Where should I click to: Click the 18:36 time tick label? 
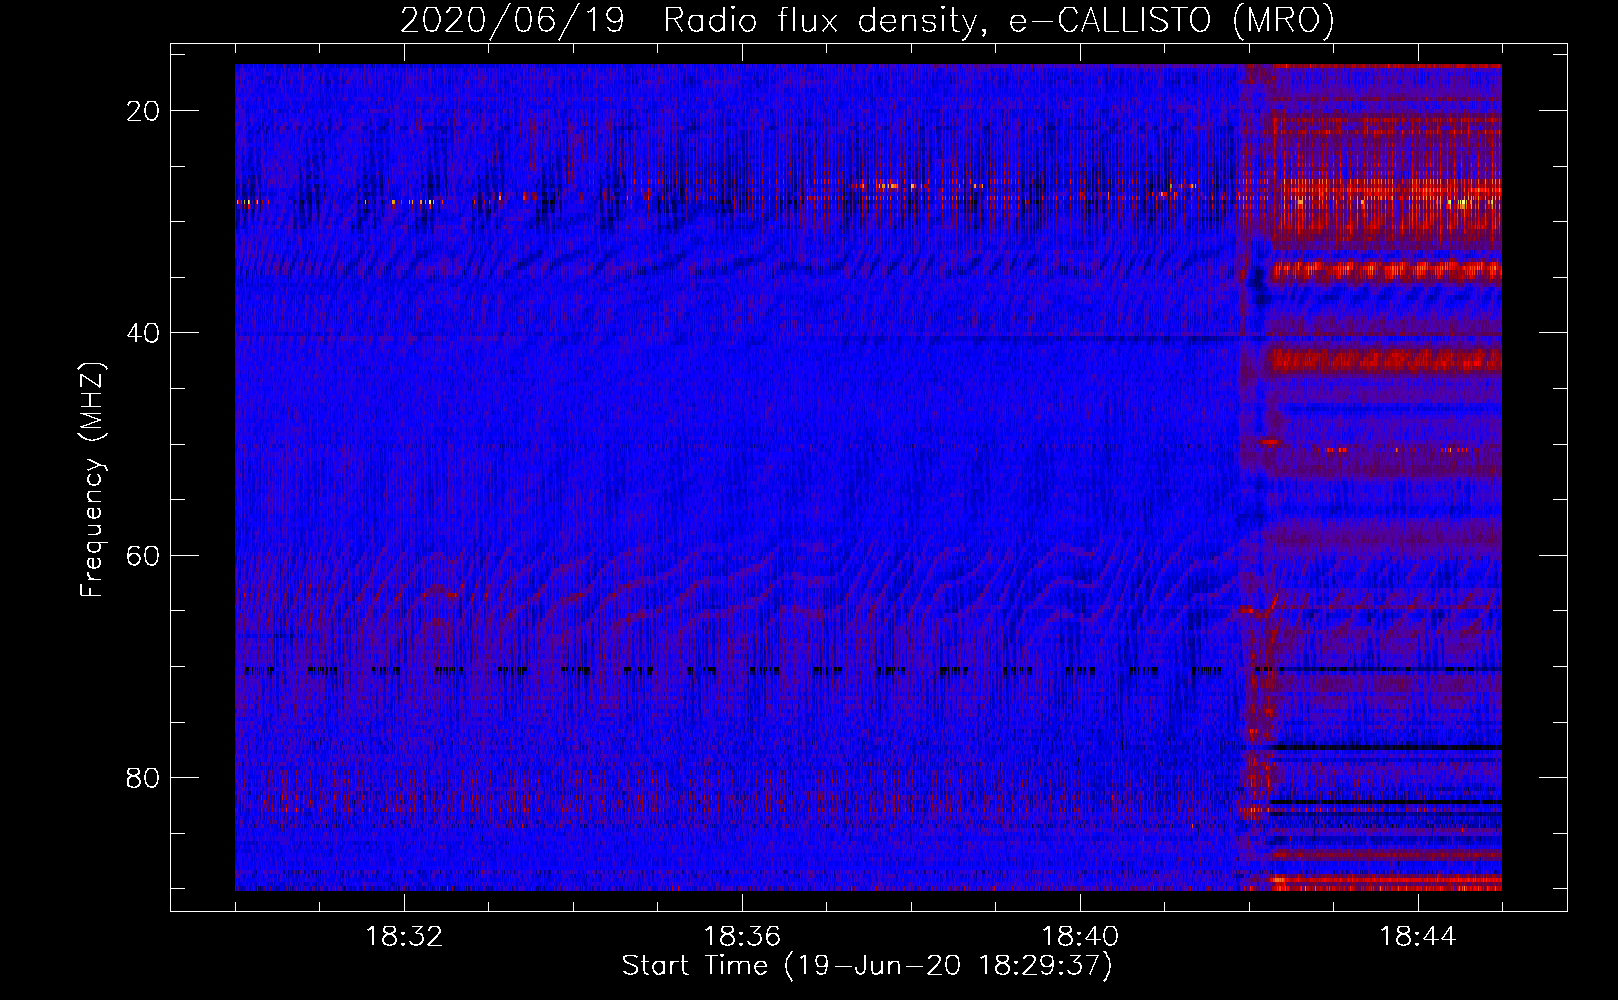pyautogui.click(x=742, y=937)
